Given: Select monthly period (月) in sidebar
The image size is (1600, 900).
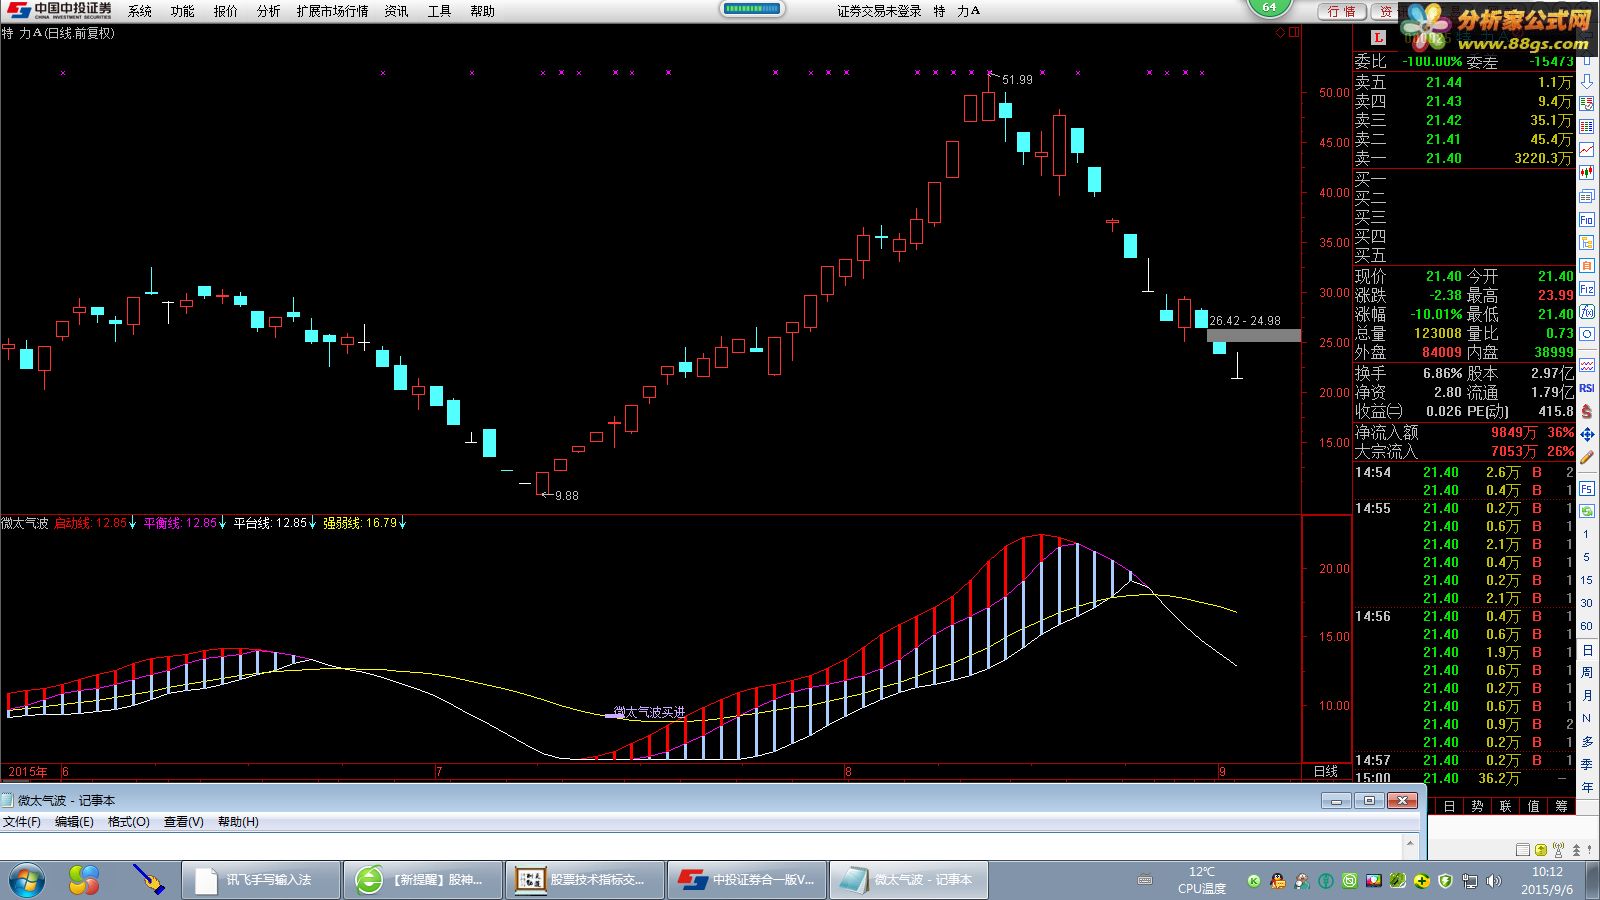Looking at the screenshot, I should pyautogui.click(x=1587, y=695).
